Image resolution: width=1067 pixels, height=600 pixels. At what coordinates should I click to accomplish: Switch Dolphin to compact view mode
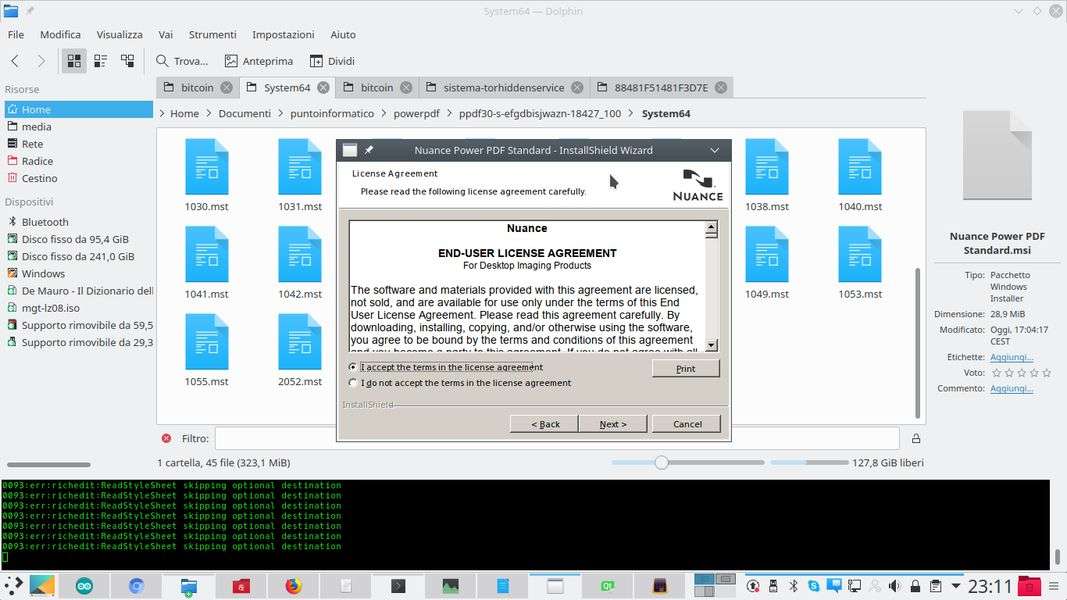(x=101, y=61)
